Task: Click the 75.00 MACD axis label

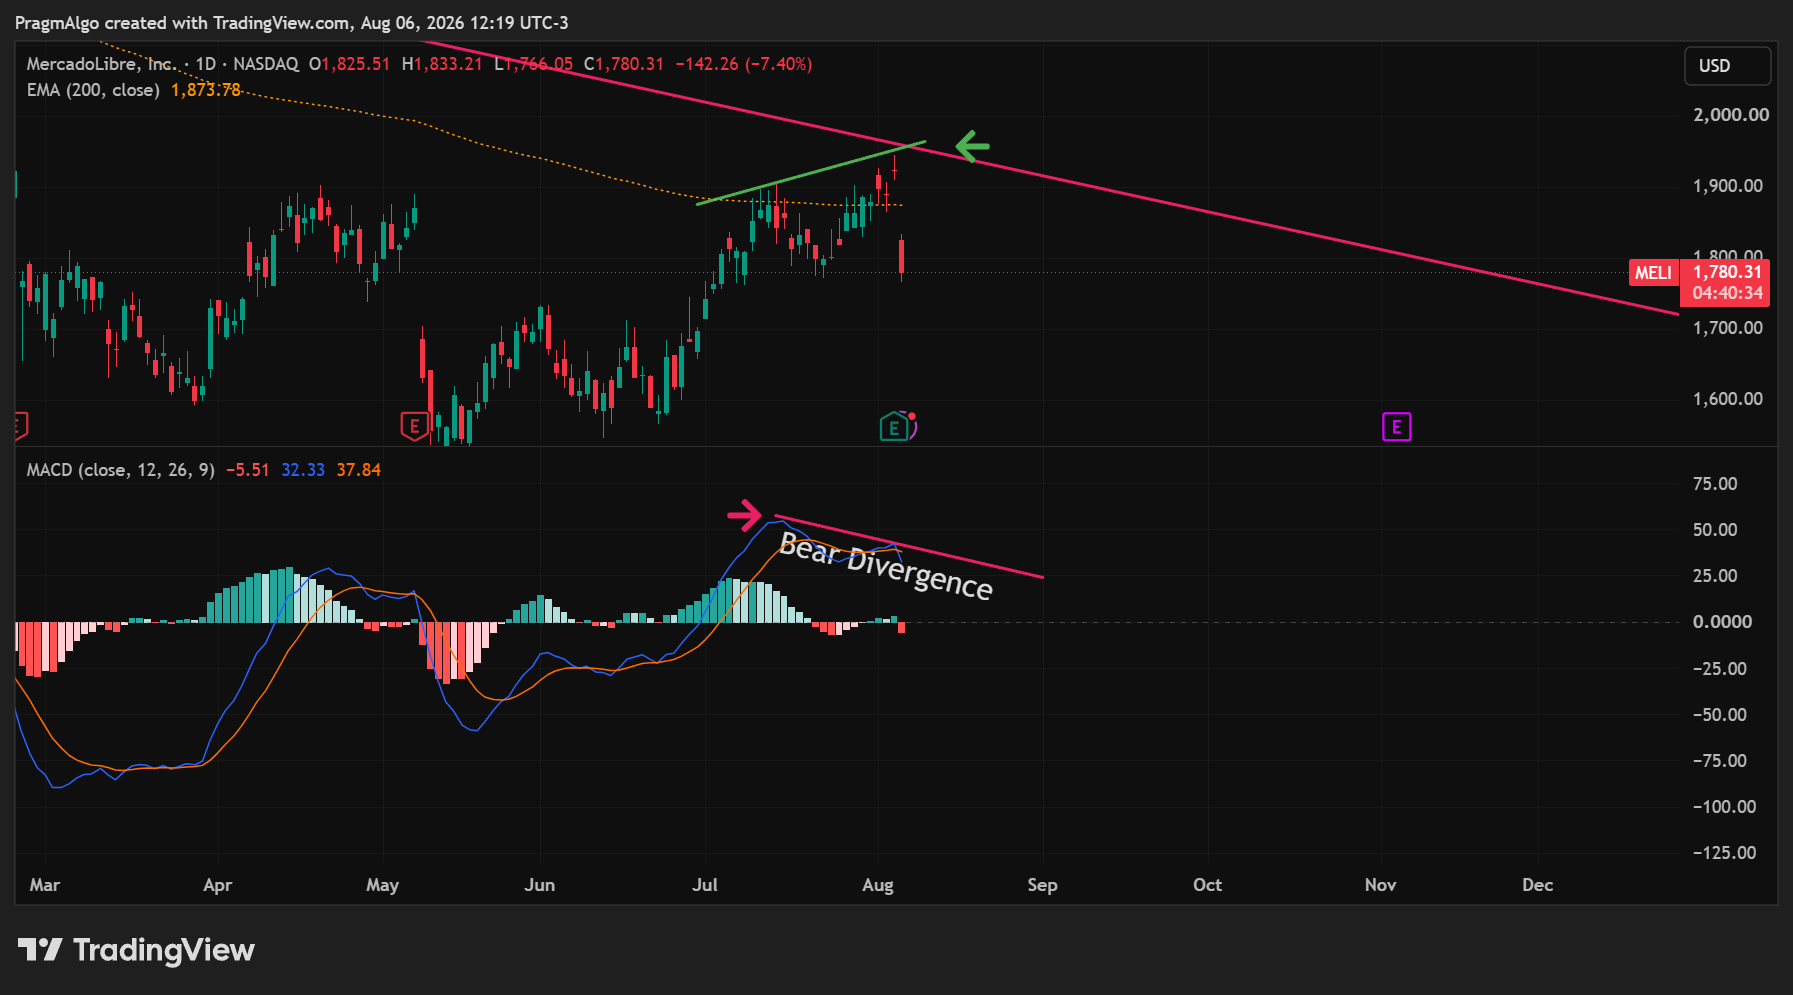Action: point(1715,484)
